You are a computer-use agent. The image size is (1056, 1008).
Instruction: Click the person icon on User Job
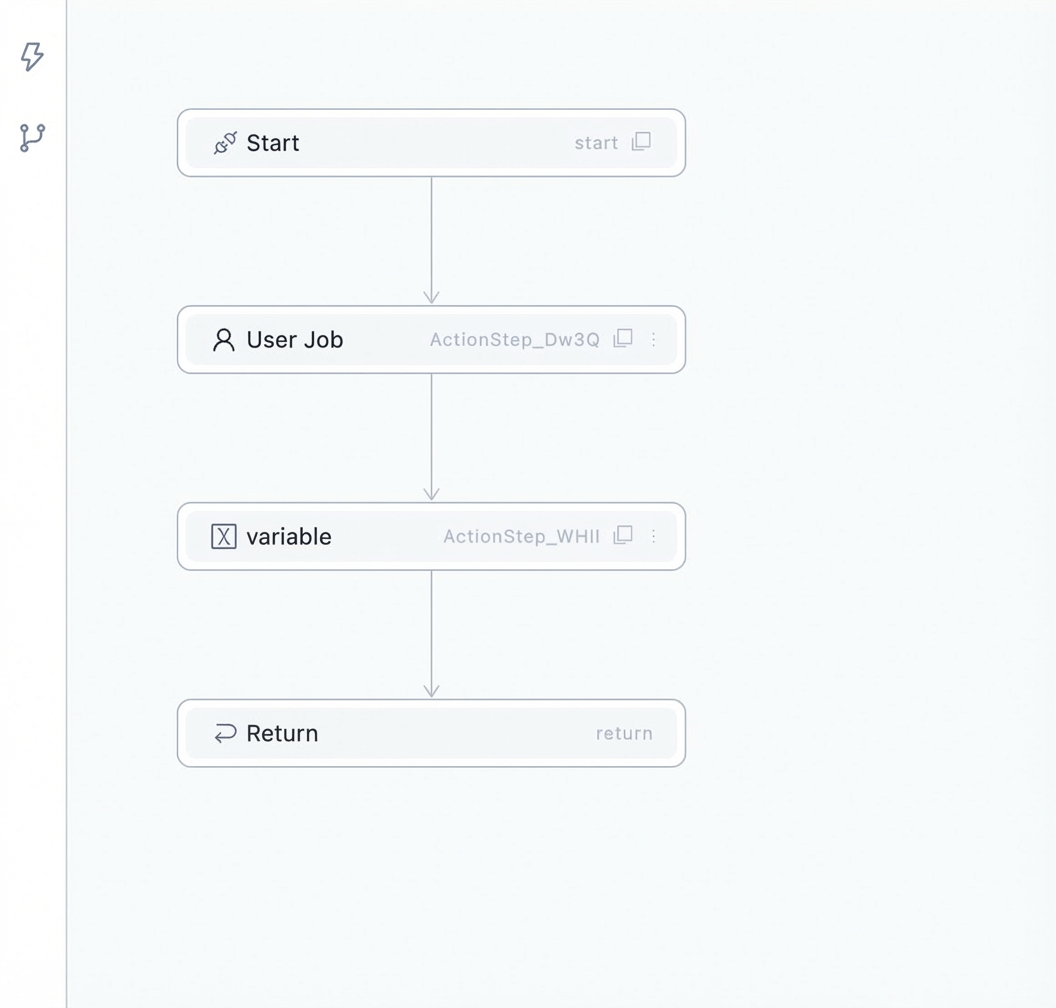(x=224, y=340)
